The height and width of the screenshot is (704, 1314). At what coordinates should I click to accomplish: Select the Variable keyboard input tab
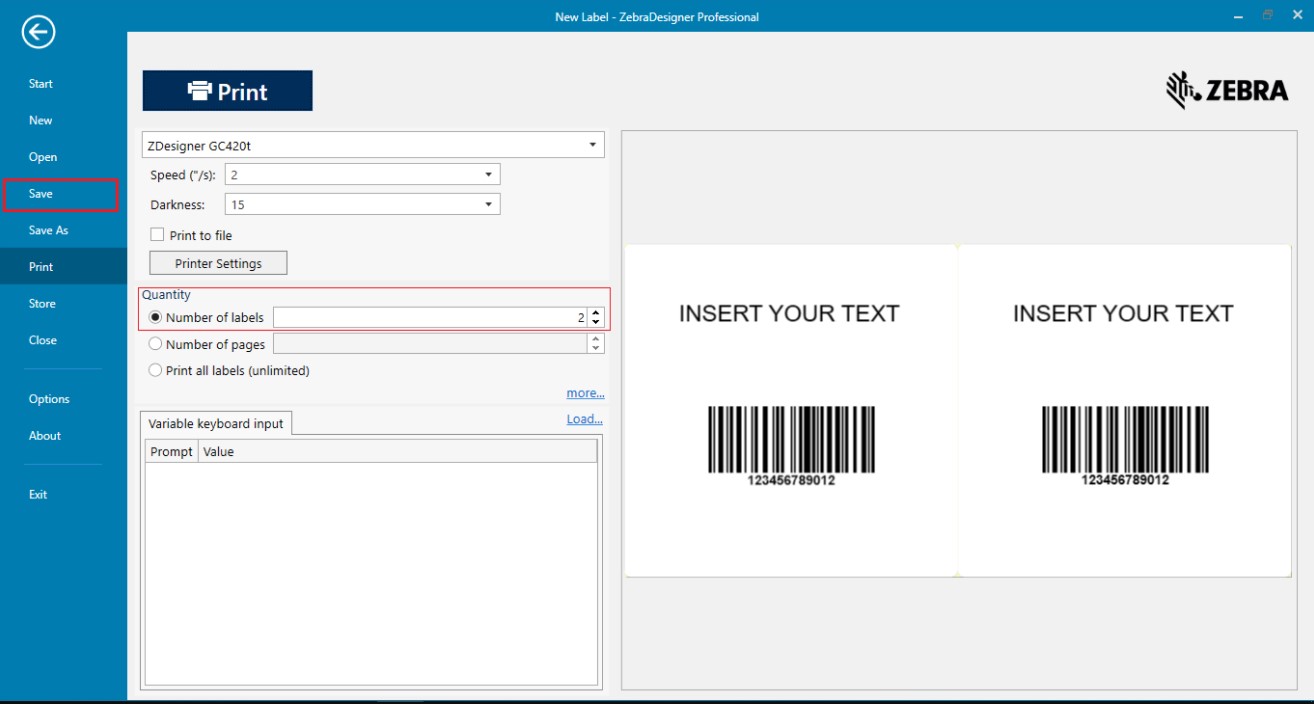click(x=216, y=424)
